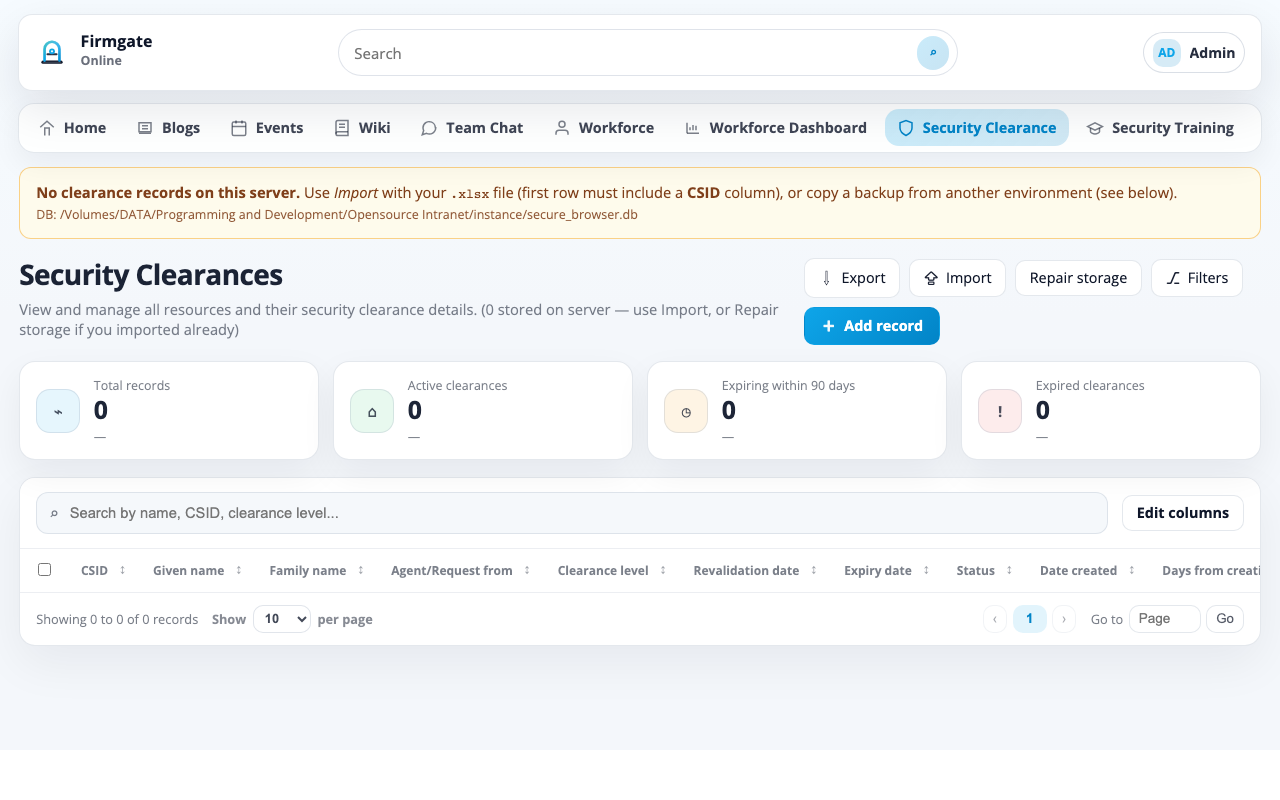1280x800 pixels.
Task: Sort by Given name column arrows
Action: 238,570
